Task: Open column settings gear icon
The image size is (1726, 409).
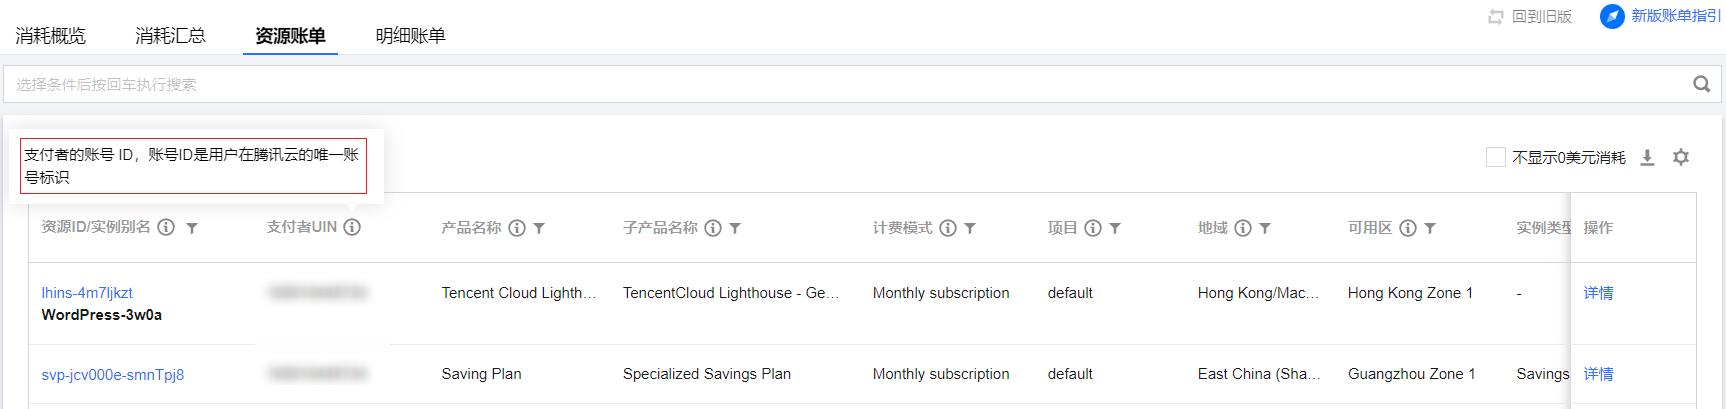Action: pyautogui.click(x=1681, y=157)
